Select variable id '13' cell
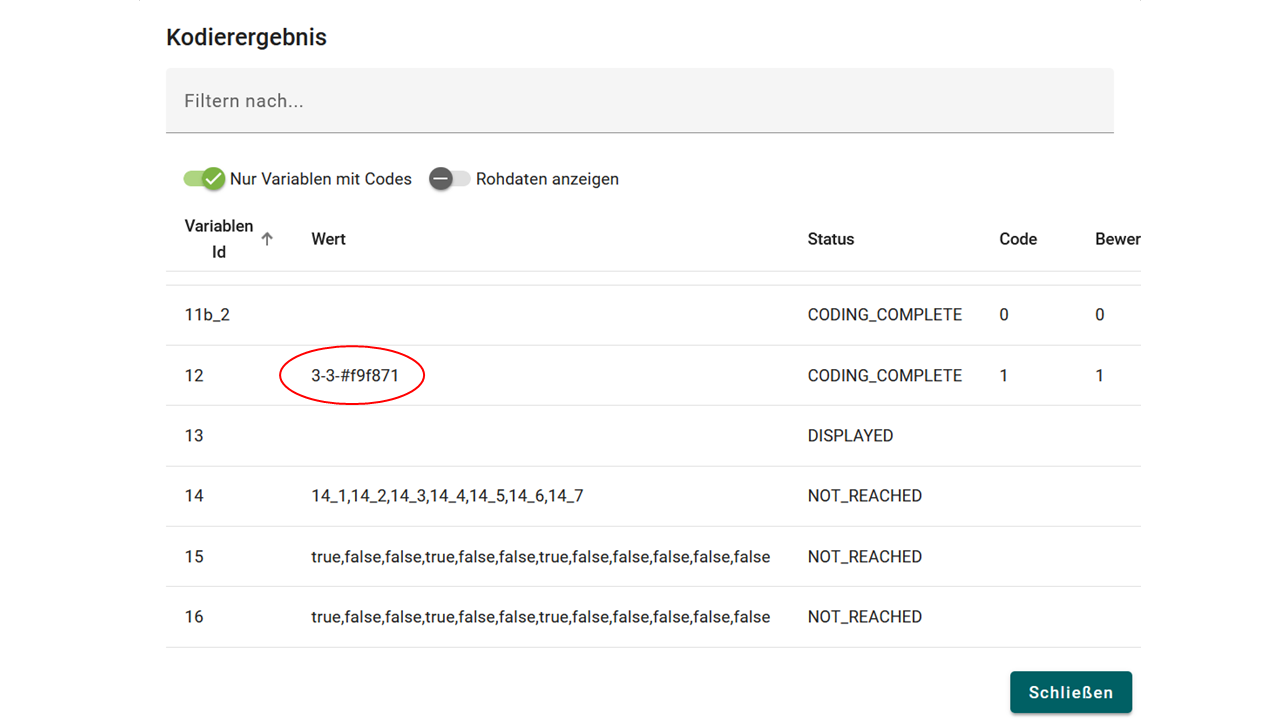The width and height of the screenshot is (1280, 720). coord(194,436)
